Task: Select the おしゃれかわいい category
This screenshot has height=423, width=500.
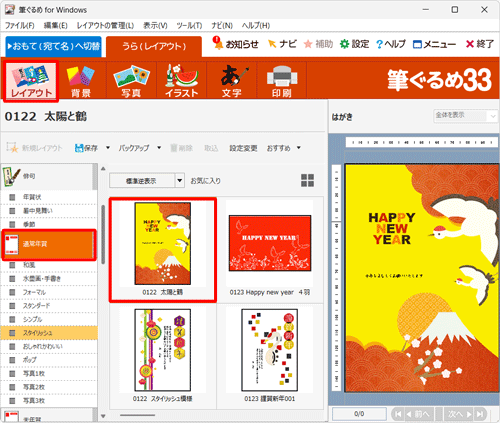Action: [x=49, y=346]
